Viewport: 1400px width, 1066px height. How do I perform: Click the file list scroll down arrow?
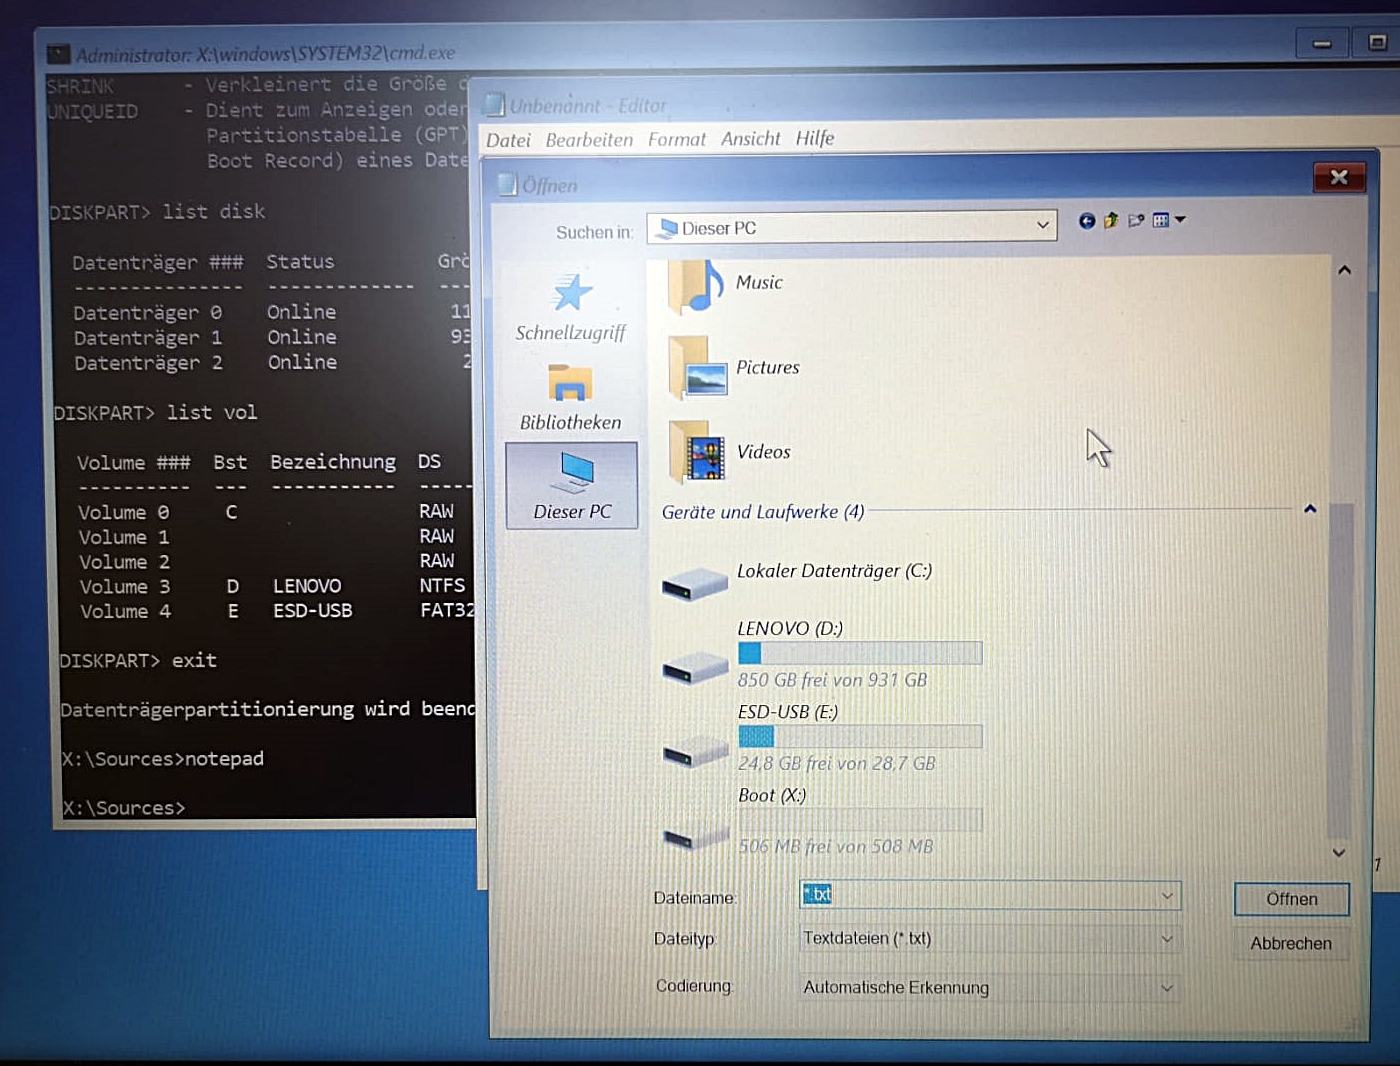(1340, 853)
